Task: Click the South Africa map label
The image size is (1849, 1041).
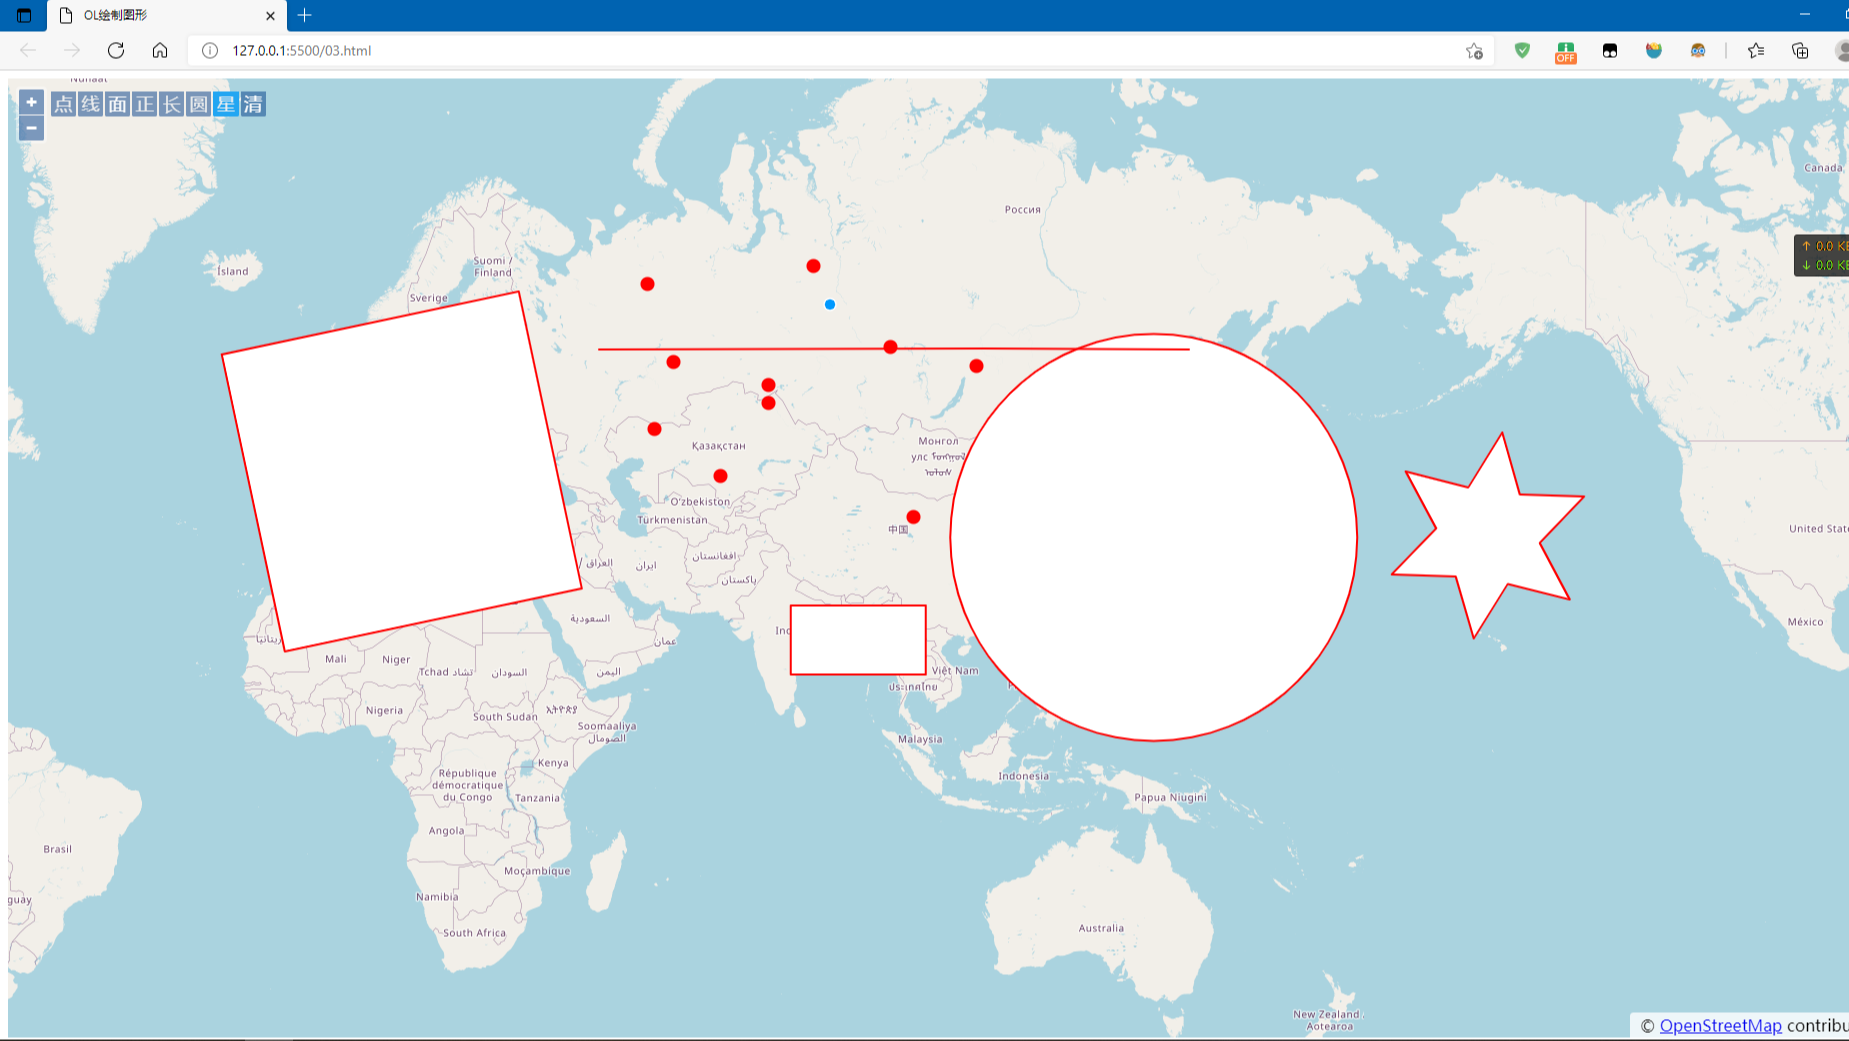Action: click(474, 933)
